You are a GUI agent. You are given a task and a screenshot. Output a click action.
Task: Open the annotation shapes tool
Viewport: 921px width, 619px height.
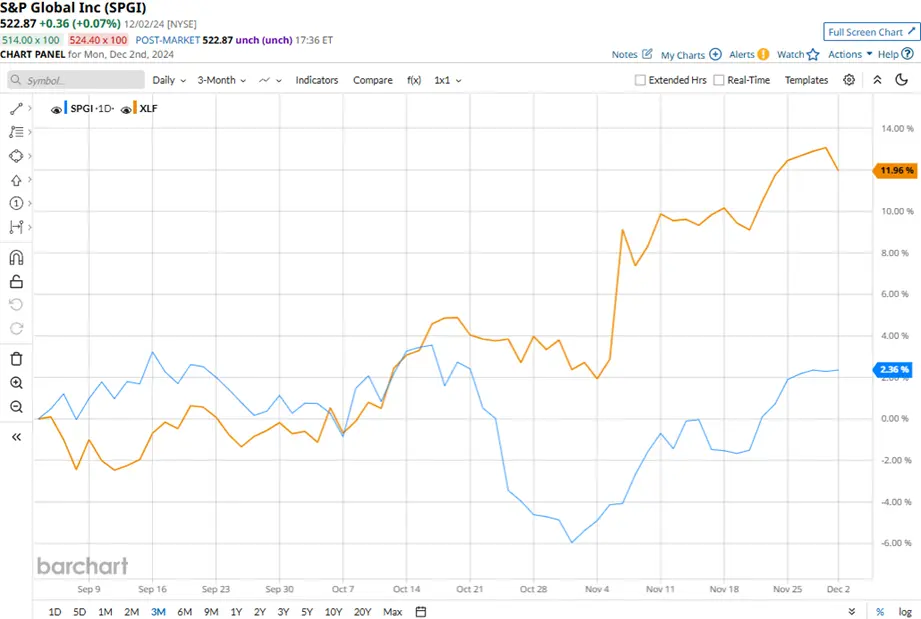[x=14, y=156]
